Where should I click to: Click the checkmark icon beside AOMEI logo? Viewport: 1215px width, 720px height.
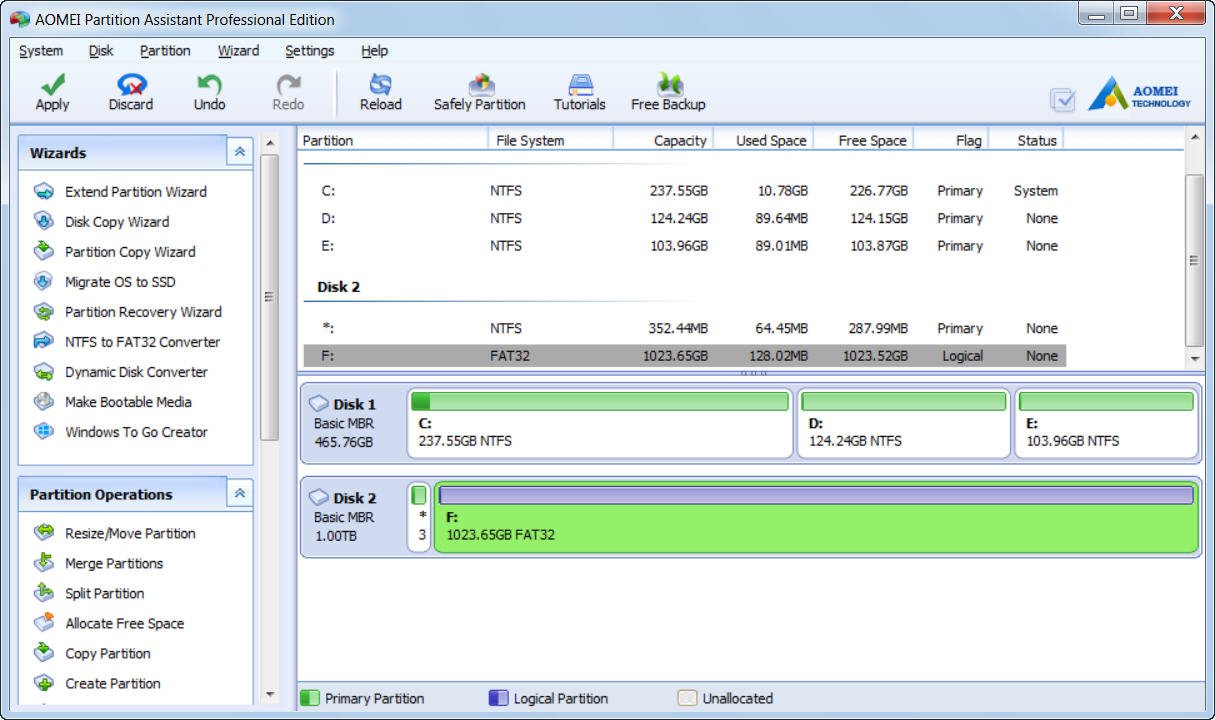[x=1063, y=99]
